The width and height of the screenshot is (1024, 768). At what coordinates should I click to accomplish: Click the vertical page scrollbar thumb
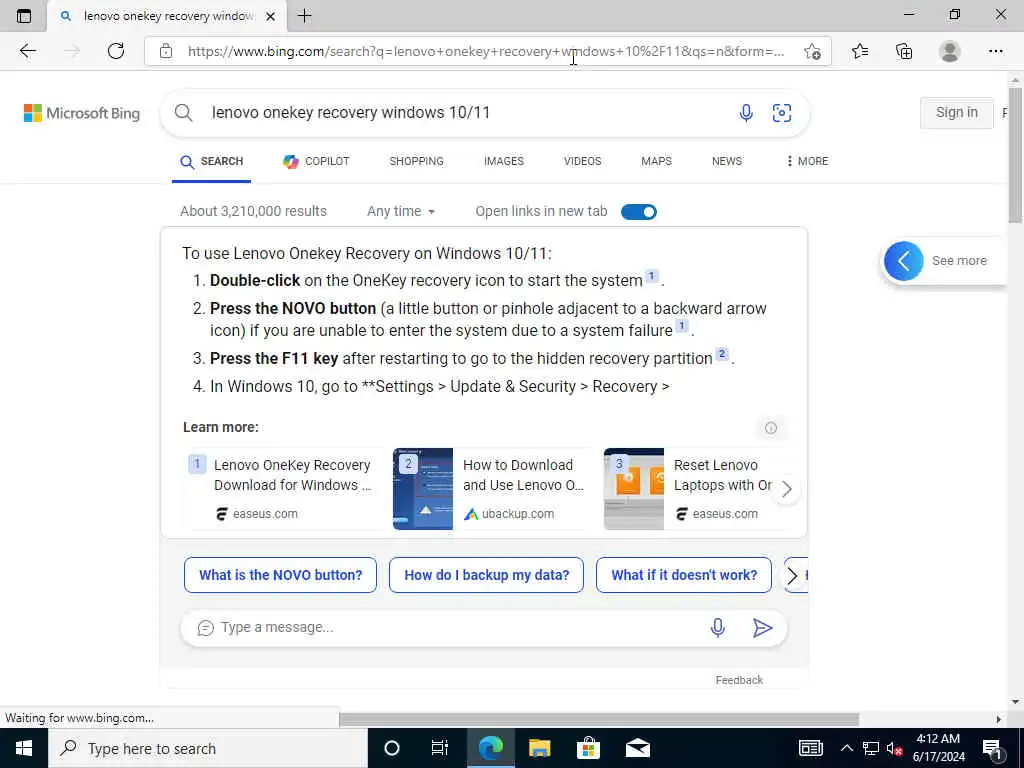pyautogui.click(x=1016, y=155)
